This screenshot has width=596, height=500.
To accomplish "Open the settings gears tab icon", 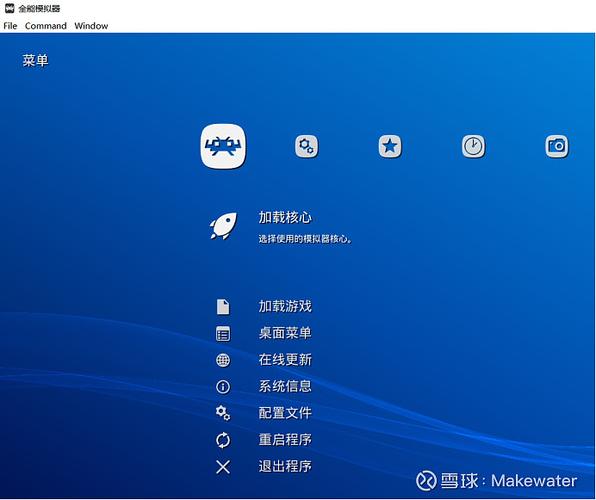I will coord(306,146).
